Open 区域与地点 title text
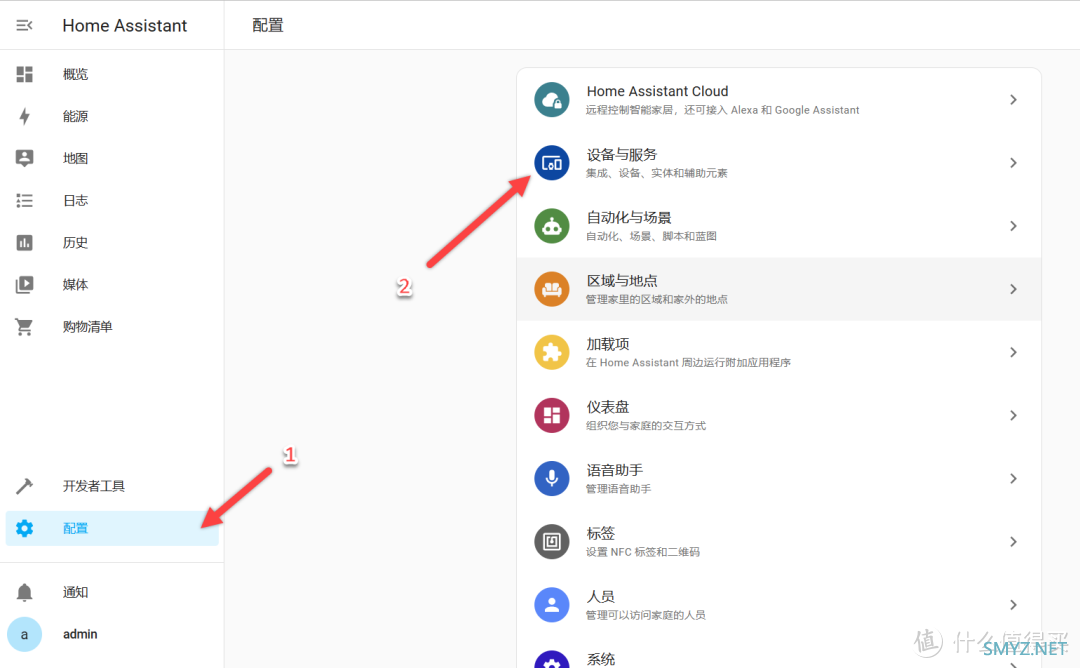1080x668 pixels. pos(621,280)
